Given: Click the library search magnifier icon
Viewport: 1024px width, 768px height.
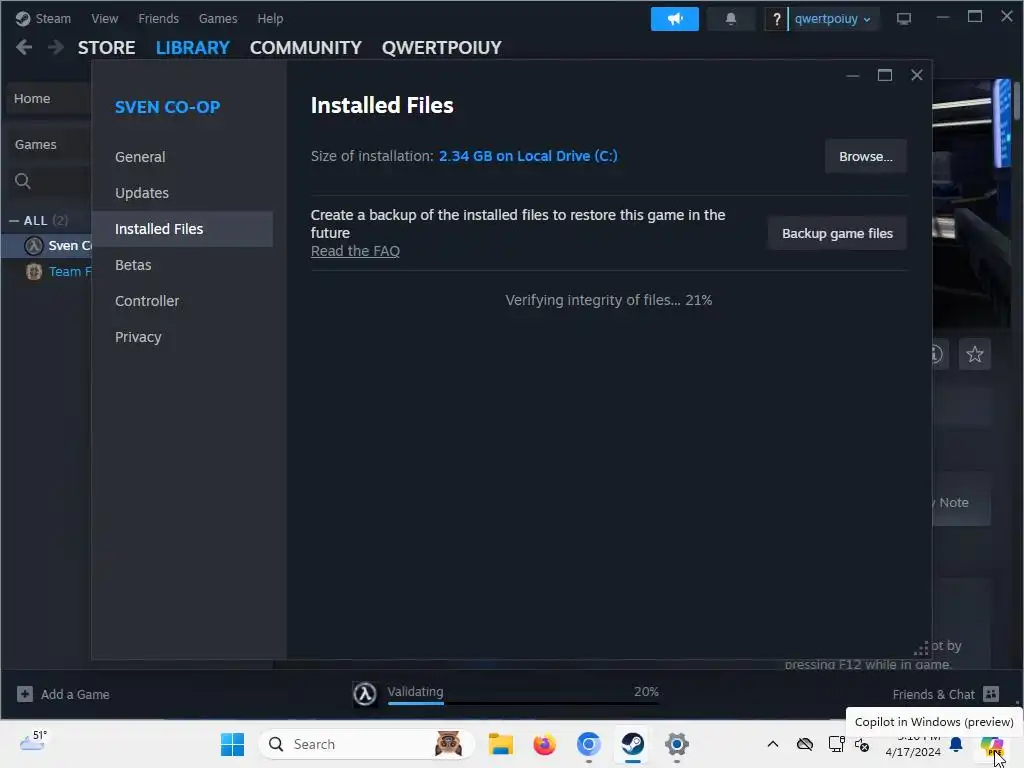Looking at the screenshot, I should 23,181.
